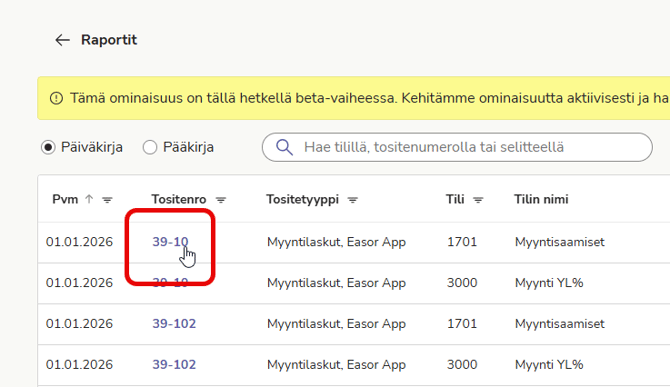Open the filter icon for the Pvm column

[107, 199]
